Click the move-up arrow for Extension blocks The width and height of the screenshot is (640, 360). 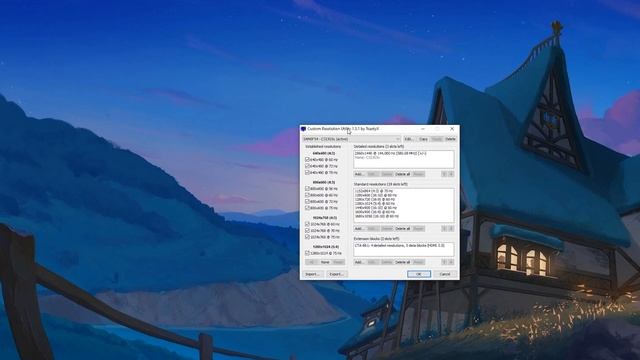click(444, 262)
